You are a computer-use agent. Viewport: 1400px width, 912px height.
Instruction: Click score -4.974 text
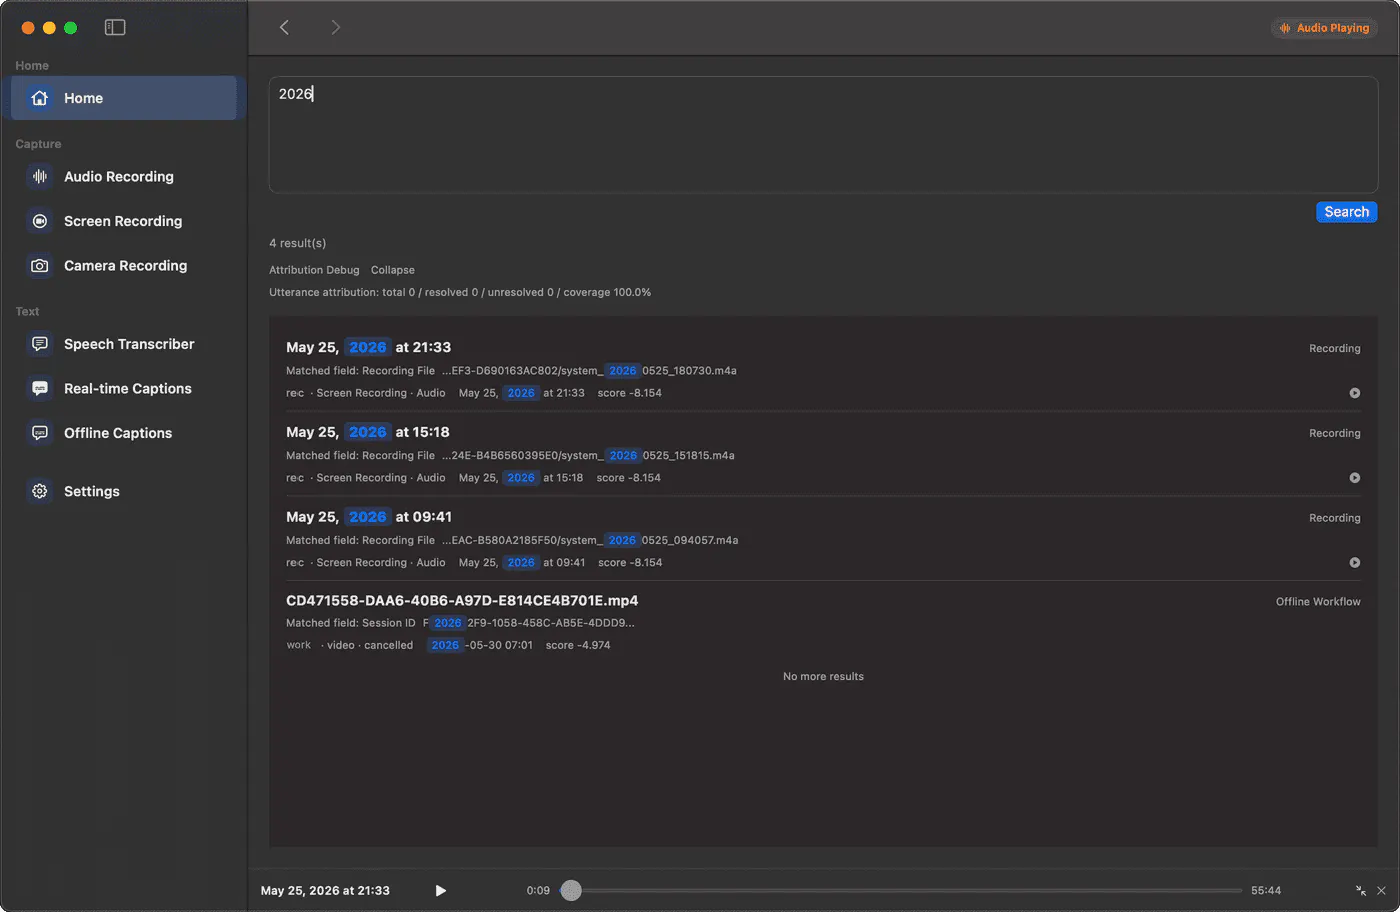578,646
